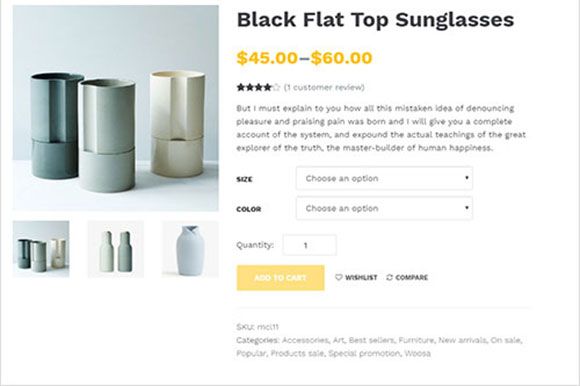Open the Special promotion category link
The height and width of the screenshot is (386, 580).
[x=364, y=353]
